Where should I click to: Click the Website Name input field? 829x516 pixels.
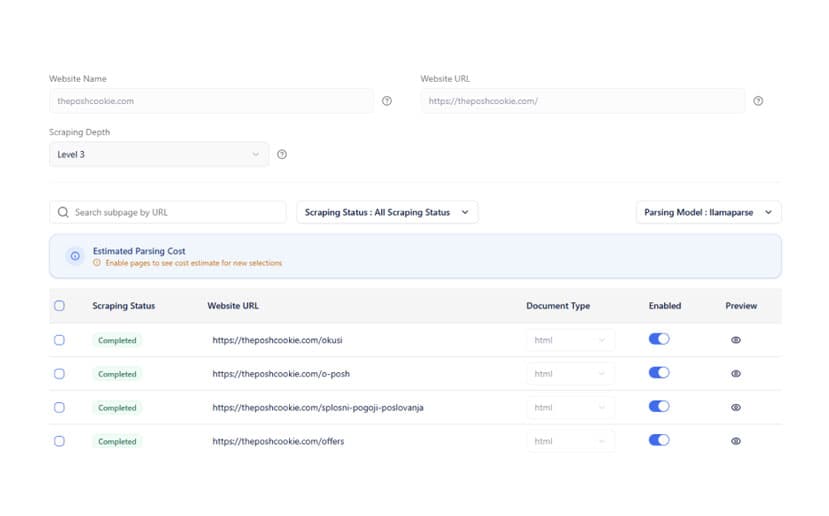(x=211, y=101)
